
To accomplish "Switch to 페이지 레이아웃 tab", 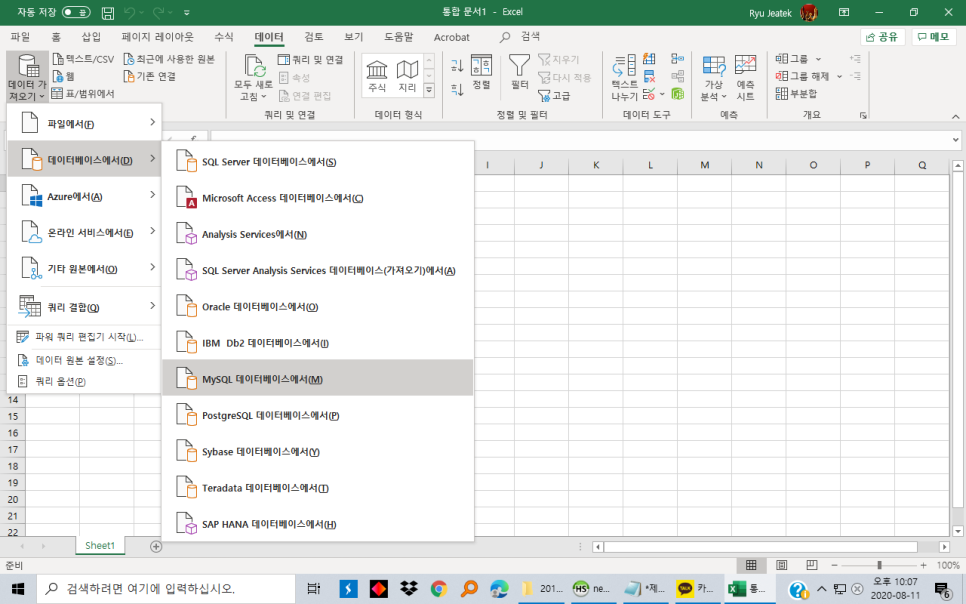I will pyautogui.click(x=158, y=37).
